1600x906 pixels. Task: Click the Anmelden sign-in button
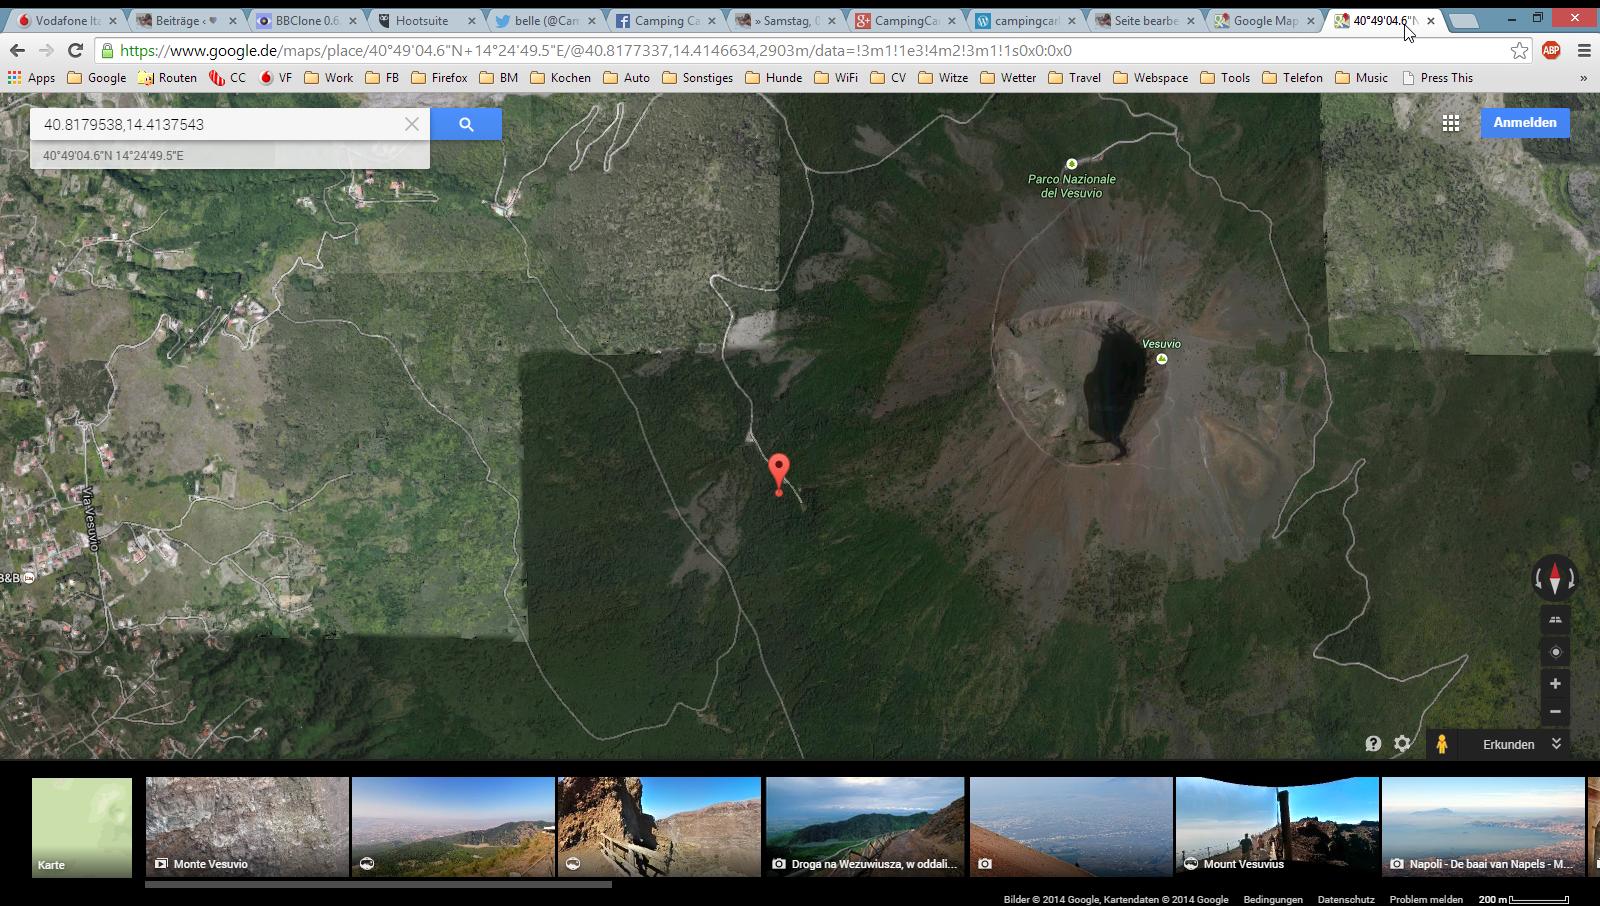click(1524, 123)
